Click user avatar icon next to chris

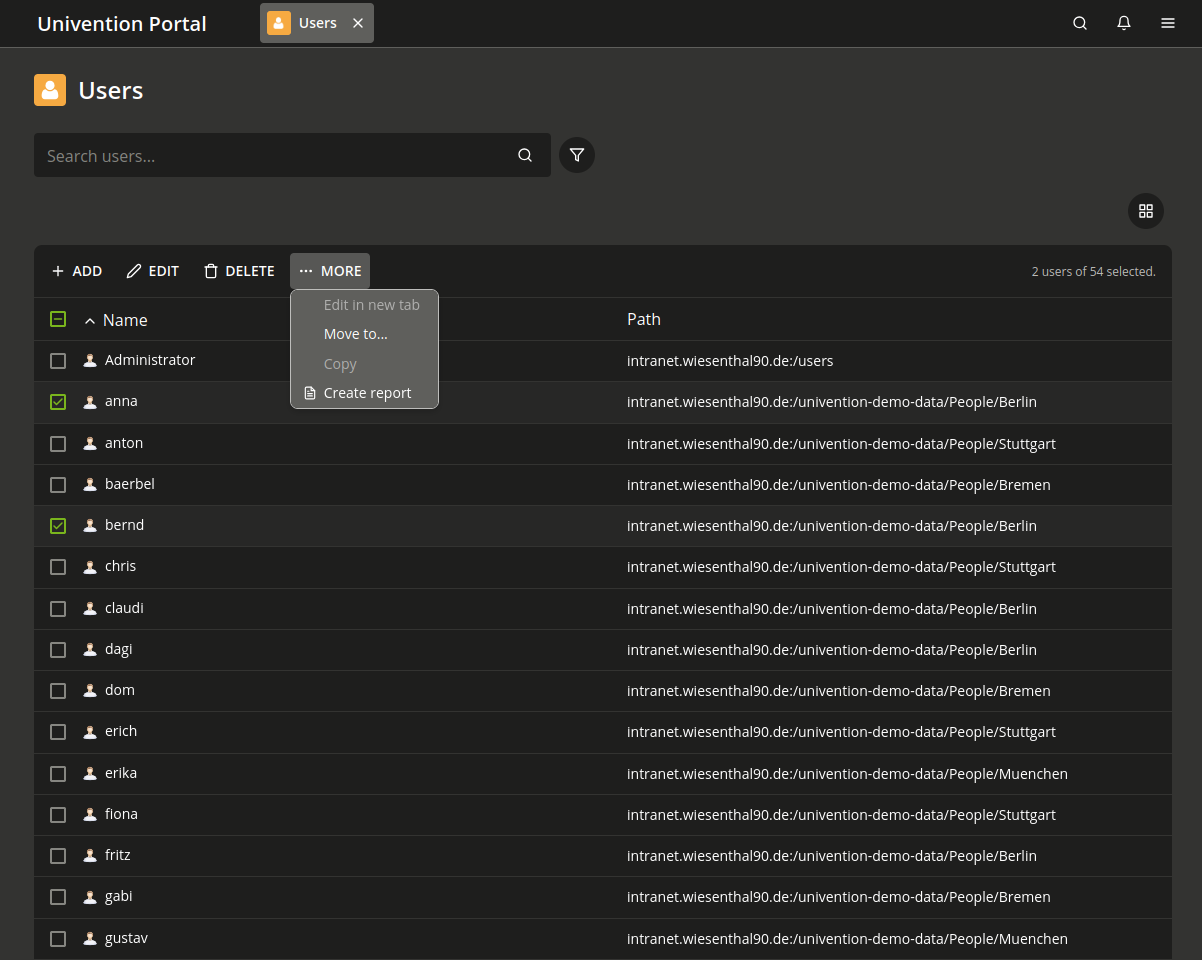(x=90, y=567)
